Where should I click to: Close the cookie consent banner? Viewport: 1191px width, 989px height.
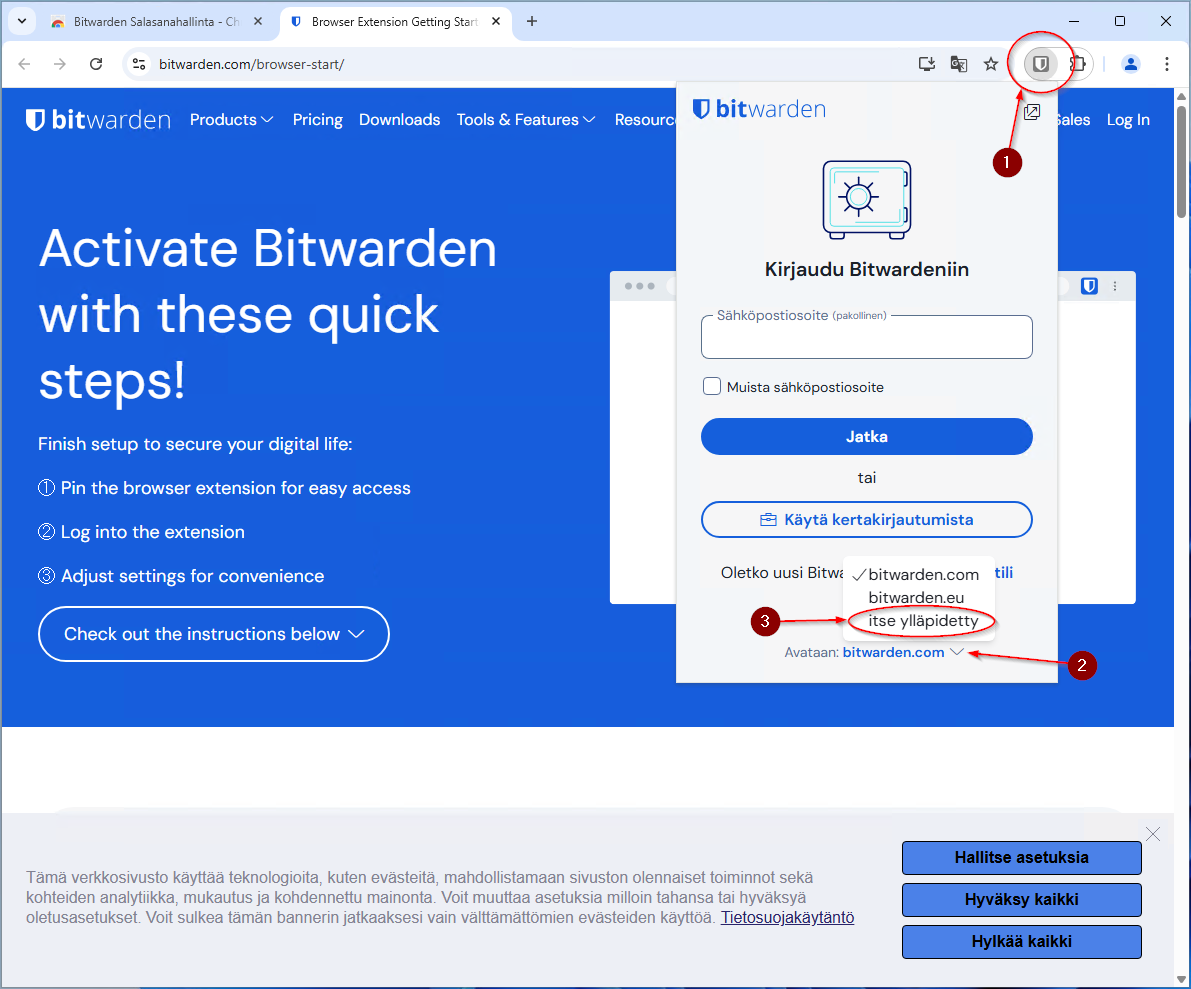pos(1153,834)
